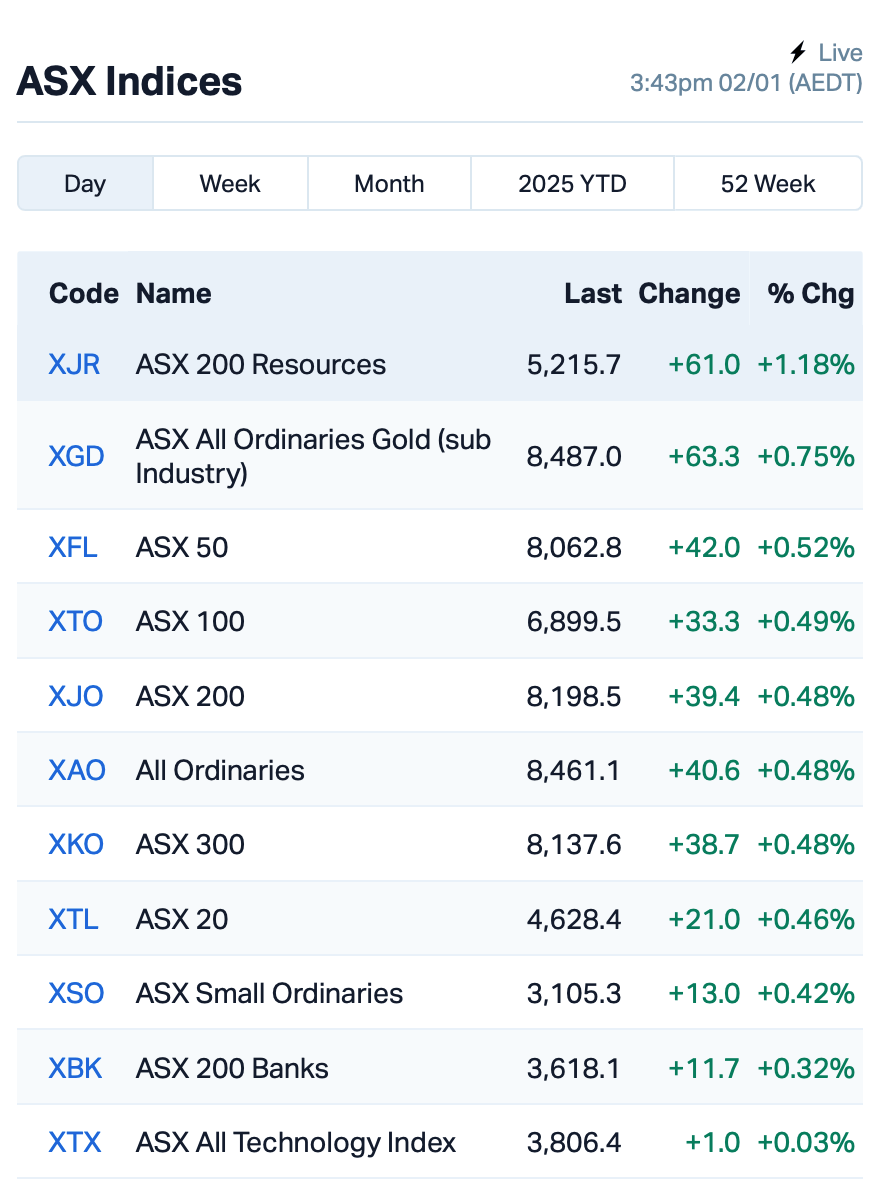Select the Day tab
Screen dimensions: 888x1190
click(x=85, y=183)
